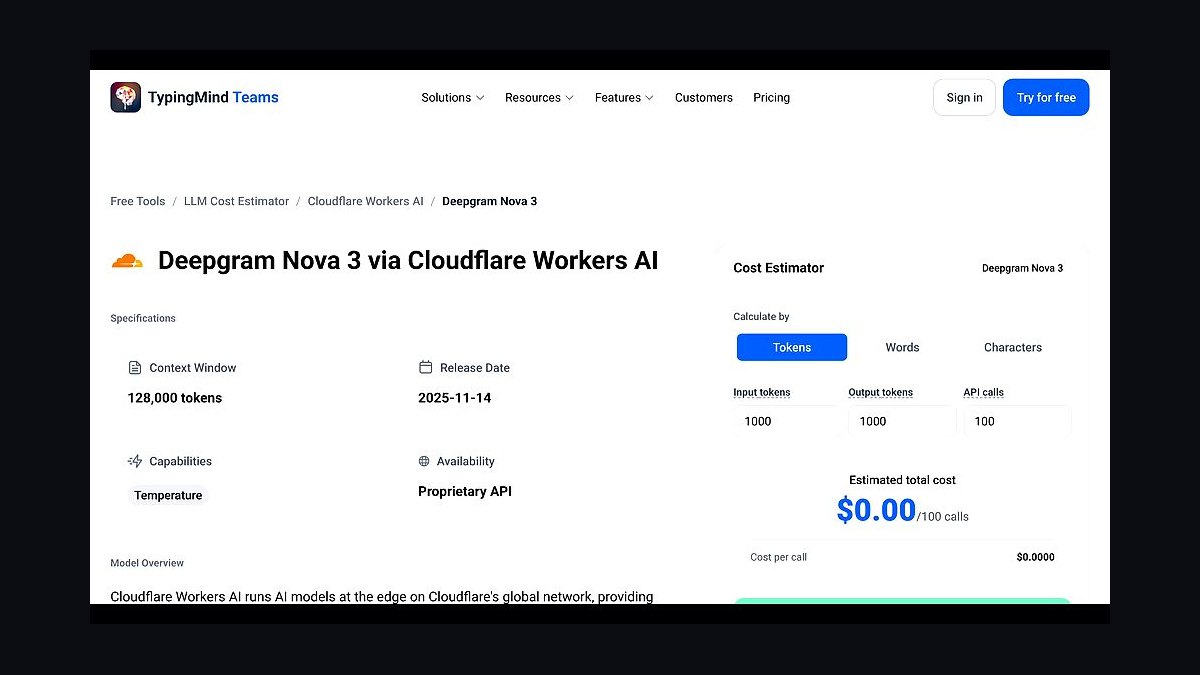1200x675 pixels.
Task: Click the 'Deepgram Nova 3' estimator model label
Action: point(1022,268)
